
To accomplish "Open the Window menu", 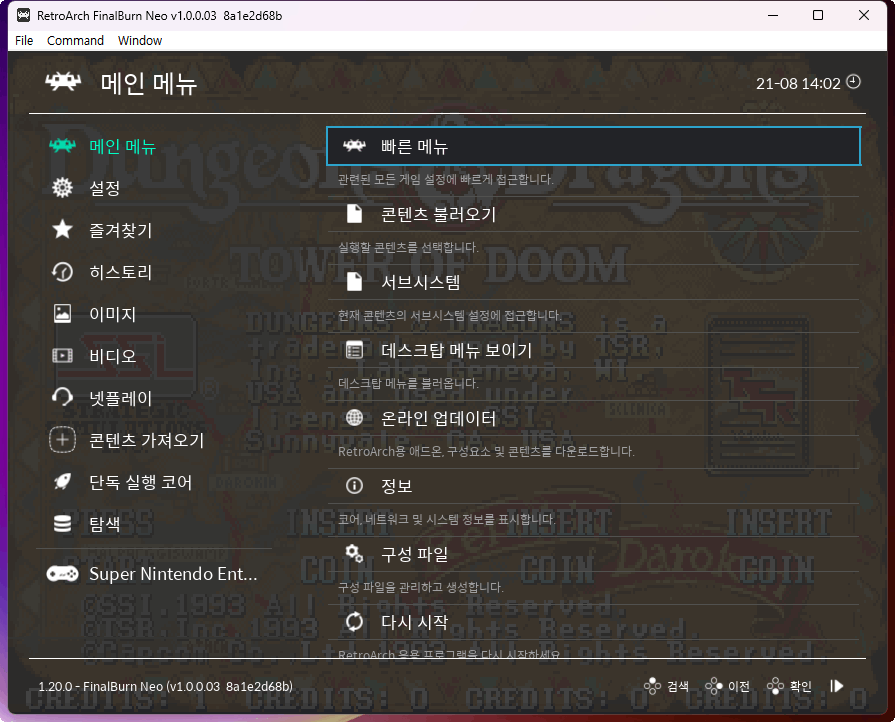I will click(140, 41).
